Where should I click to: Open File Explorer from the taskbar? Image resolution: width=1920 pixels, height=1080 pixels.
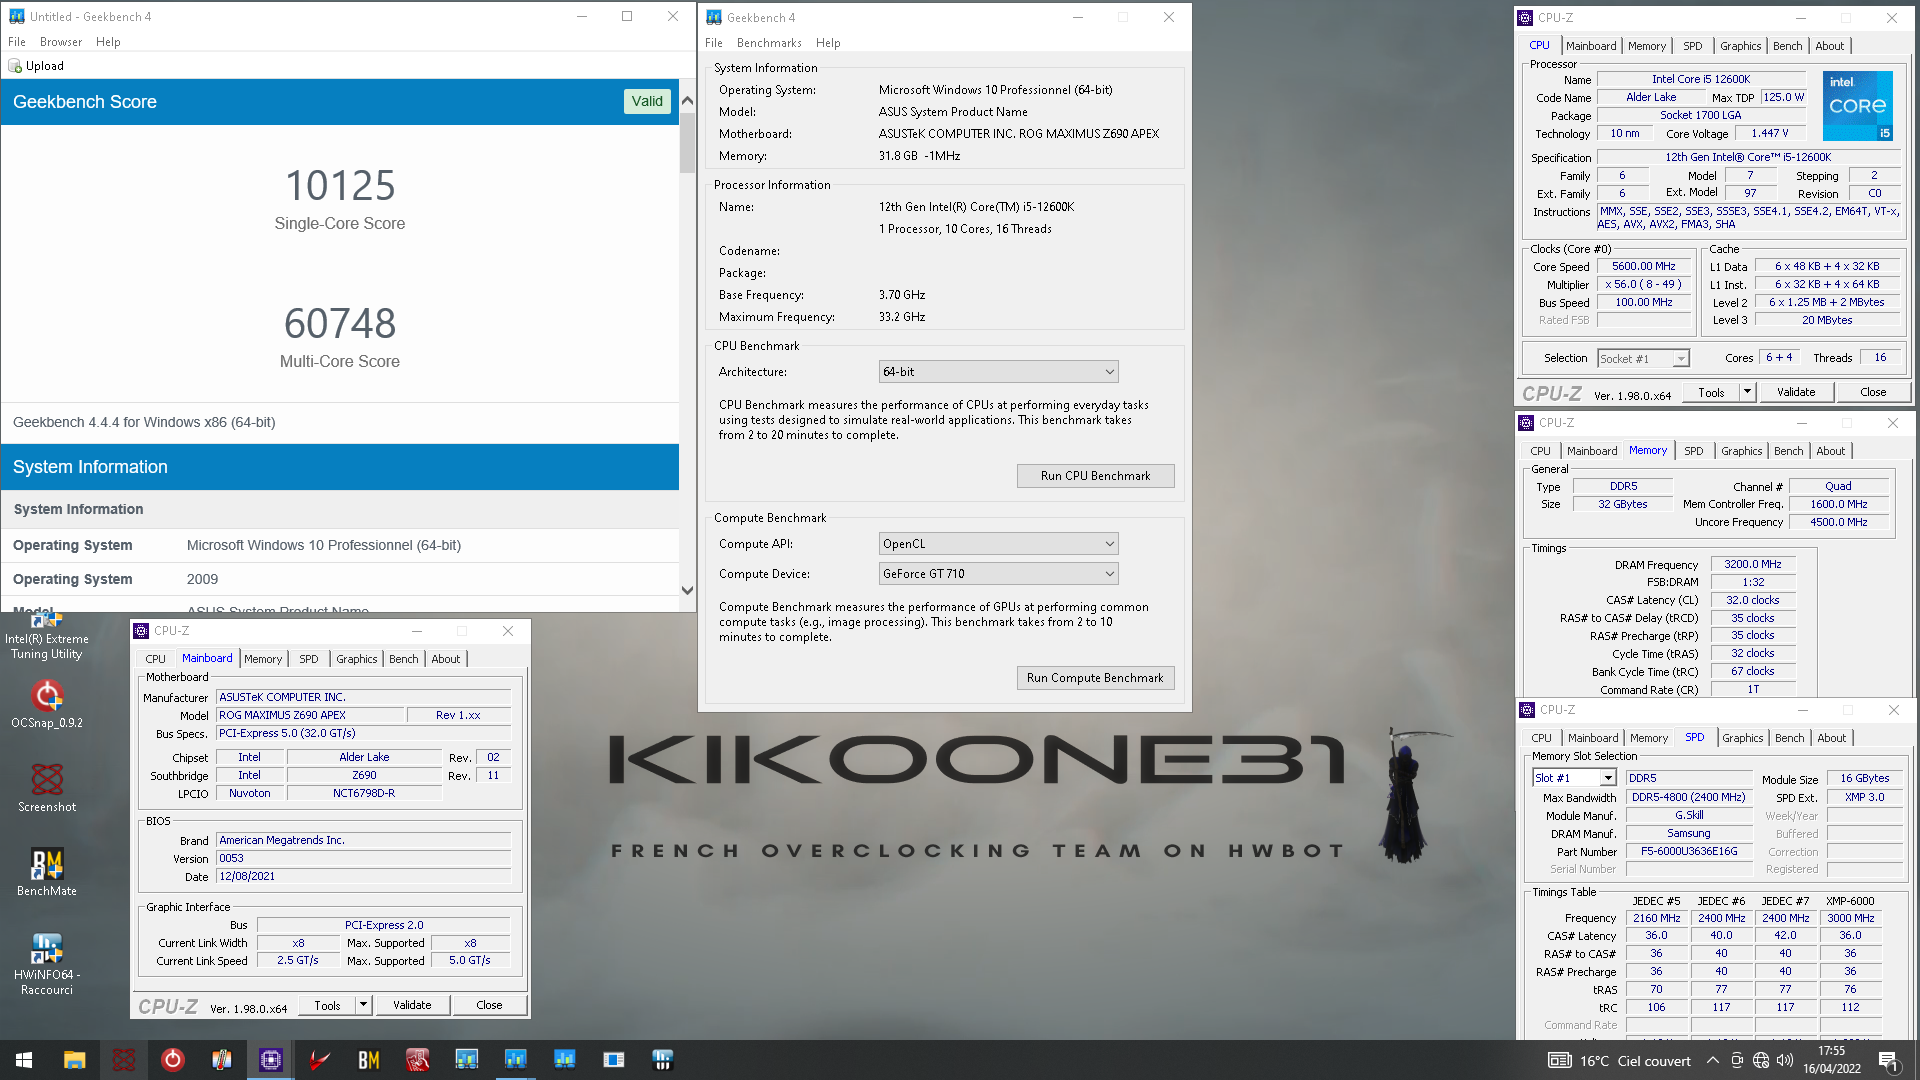74,1060
